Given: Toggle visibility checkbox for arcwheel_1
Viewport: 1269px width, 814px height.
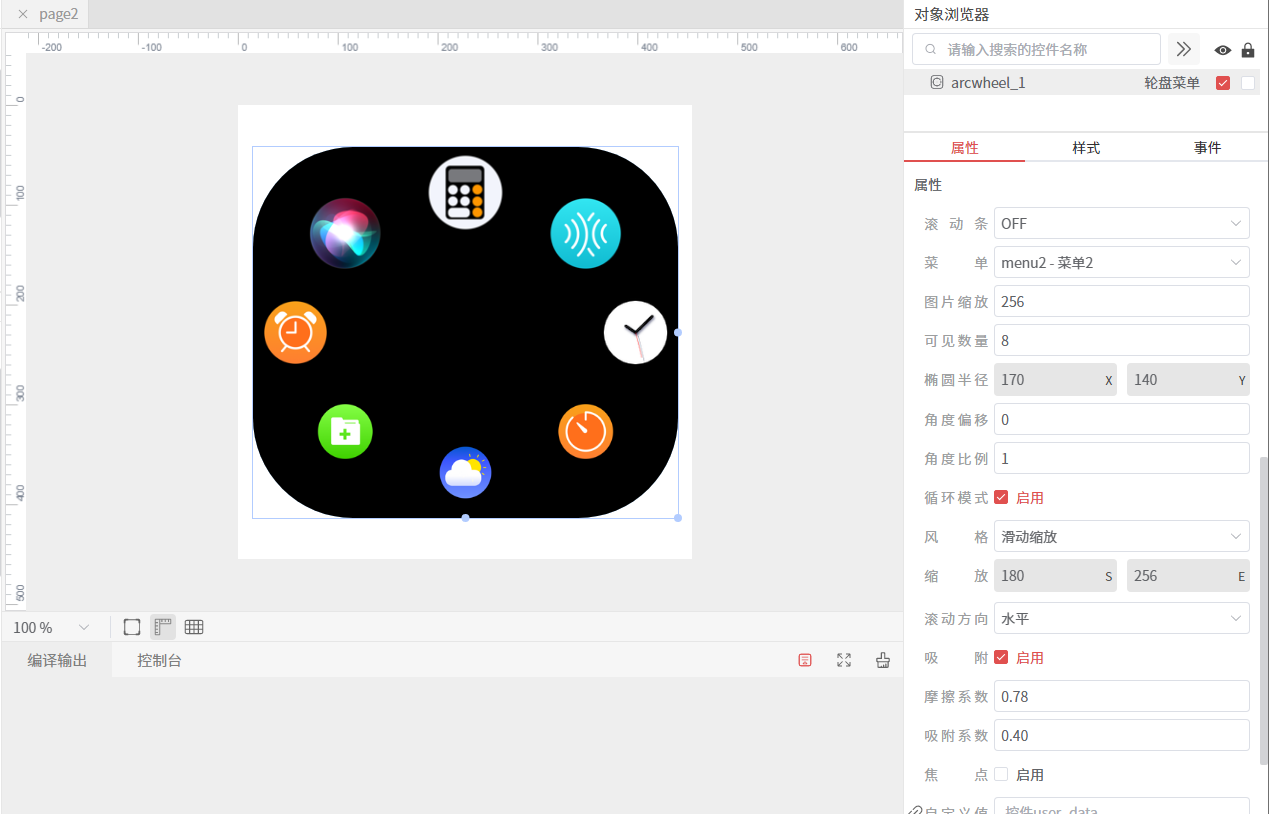Looking at the screenshot, I should pyautogui.click(x=1222, y=83).
